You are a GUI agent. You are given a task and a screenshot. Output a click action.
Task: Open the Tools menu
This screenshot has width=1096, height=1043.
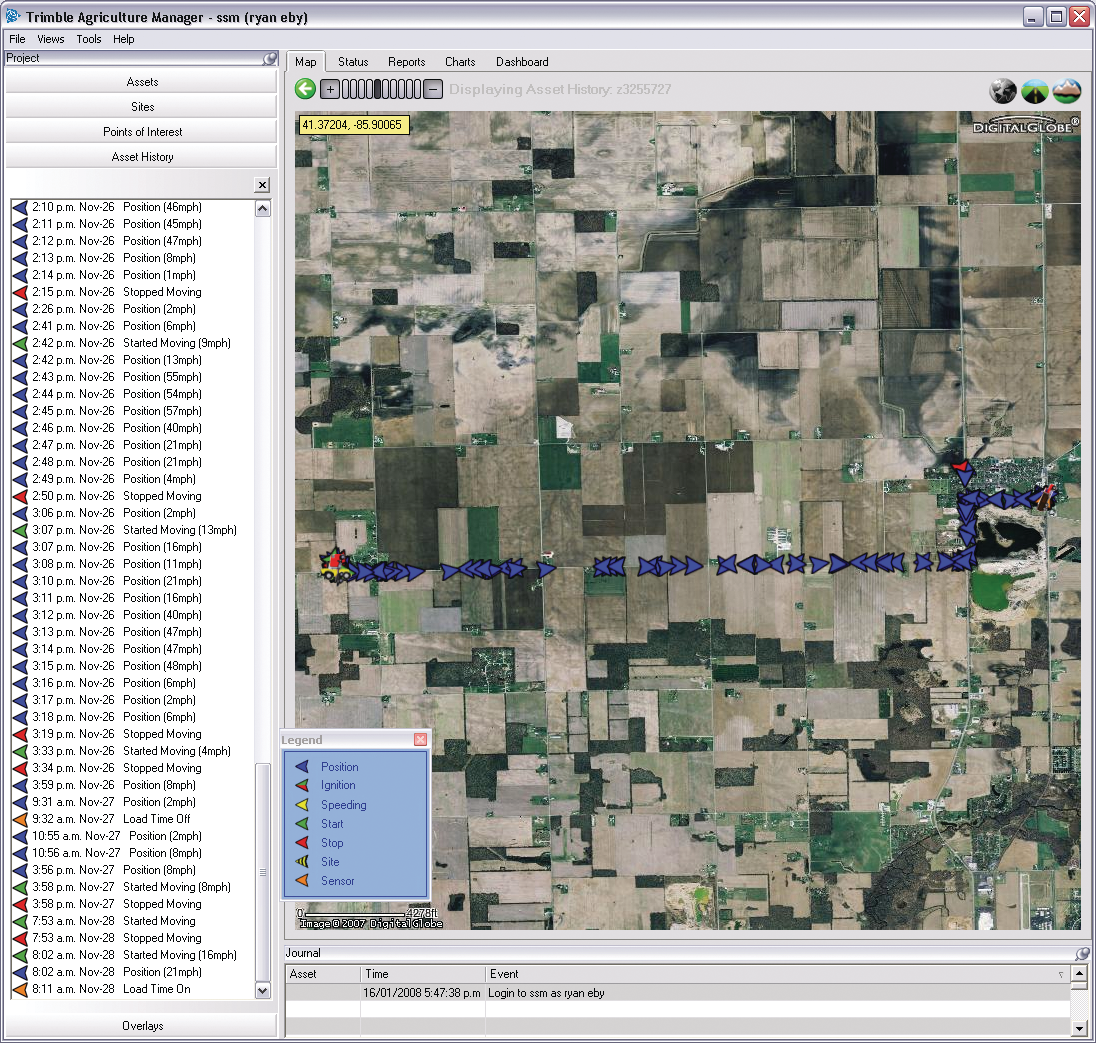pos(89,39)
